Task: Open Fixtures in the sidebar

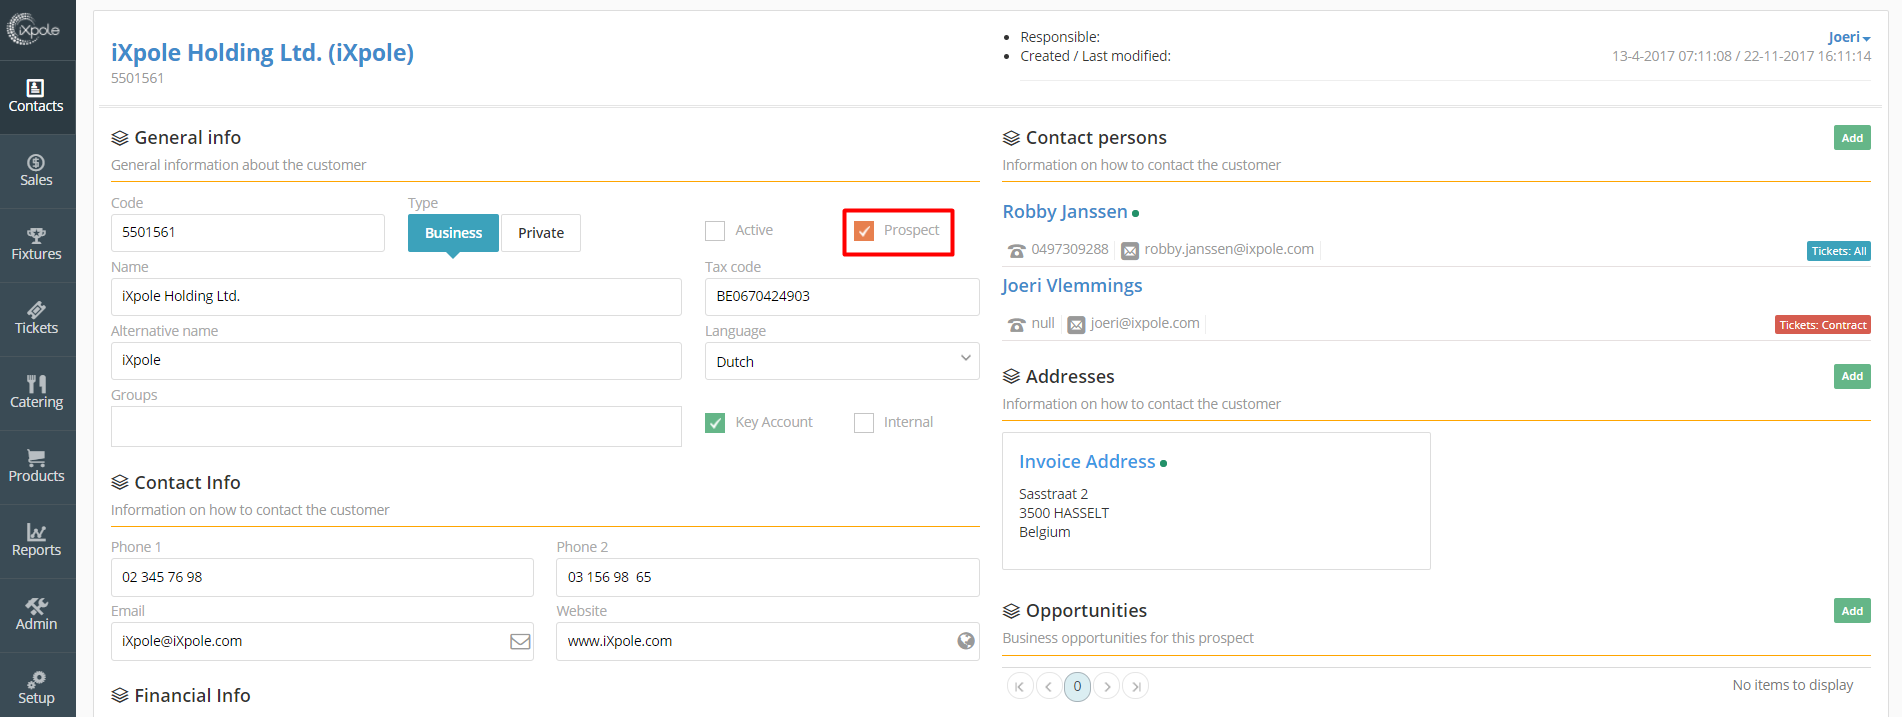Action: [37, 245]
